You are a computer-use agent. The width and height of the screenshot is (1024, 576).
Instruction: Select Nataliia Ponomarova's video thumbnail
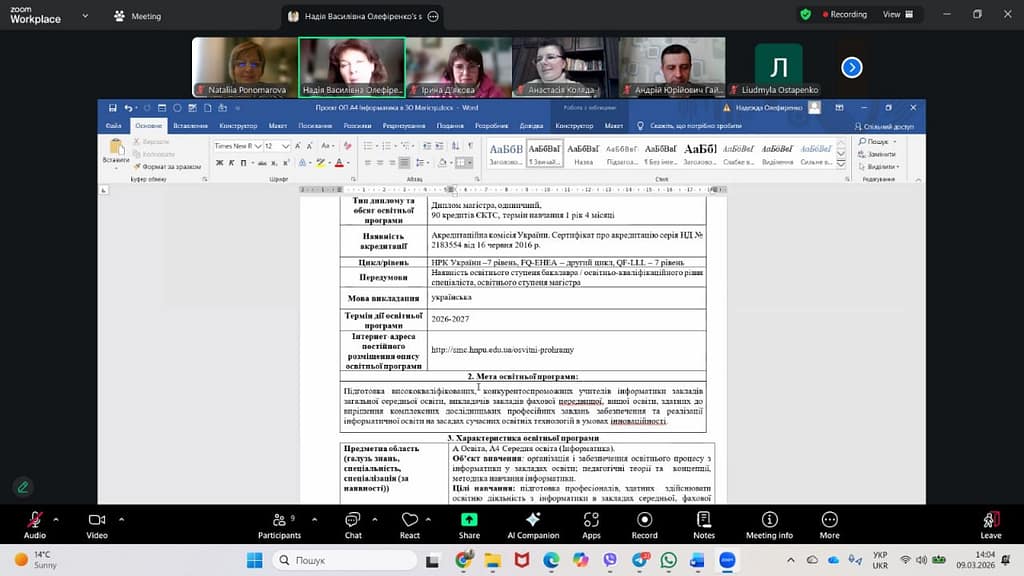click(x=244, y=67)
